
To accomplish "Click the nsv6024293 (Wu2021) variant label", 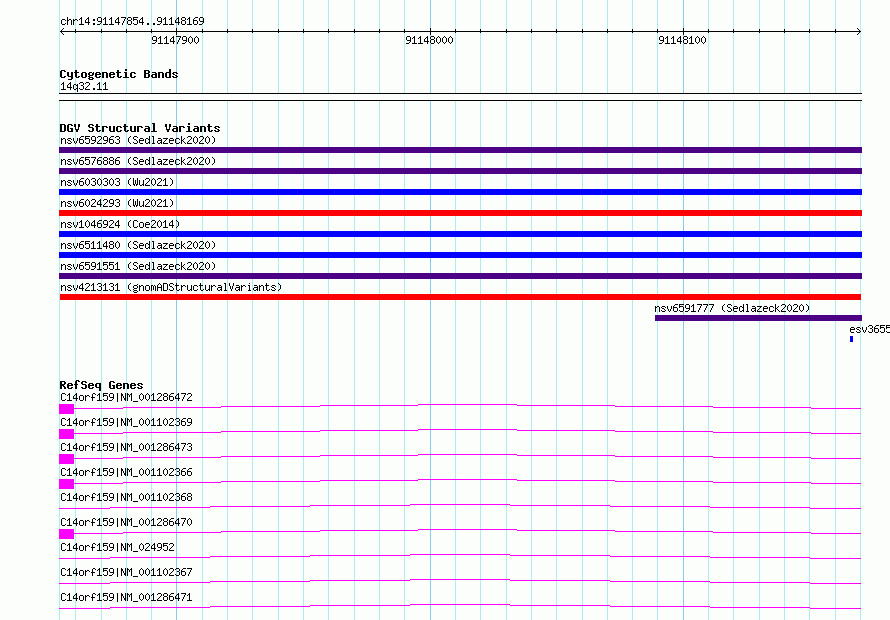I will 117,203.
